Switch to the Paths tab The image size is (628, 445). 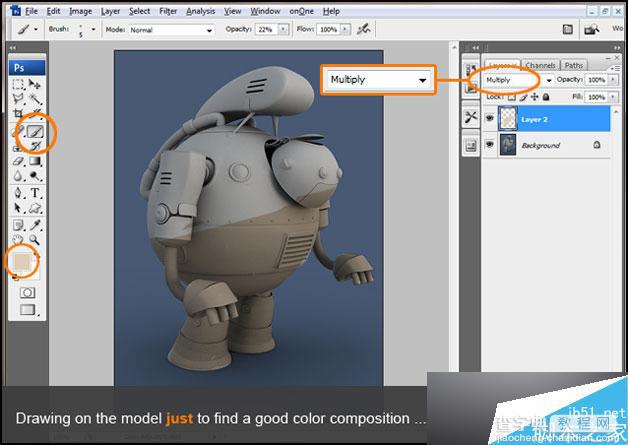(x=574, y=65)
